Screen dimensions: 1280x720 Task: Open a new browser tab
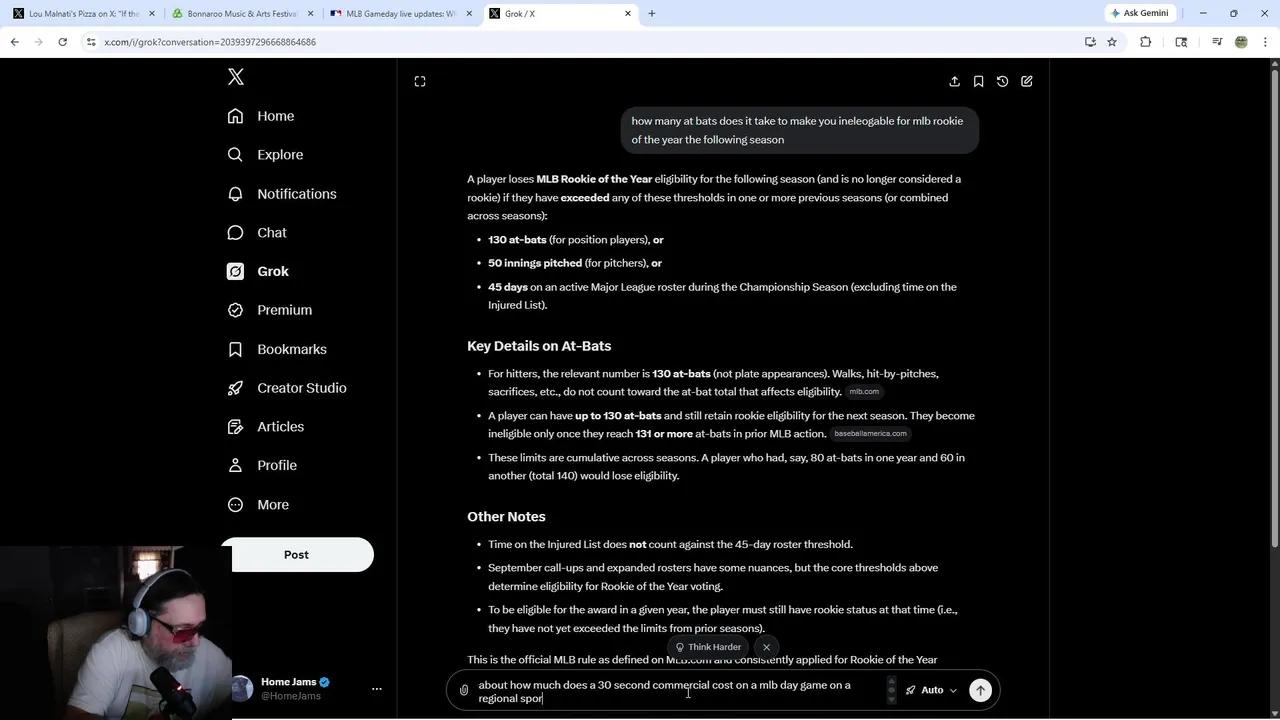[x=652, y=14]
